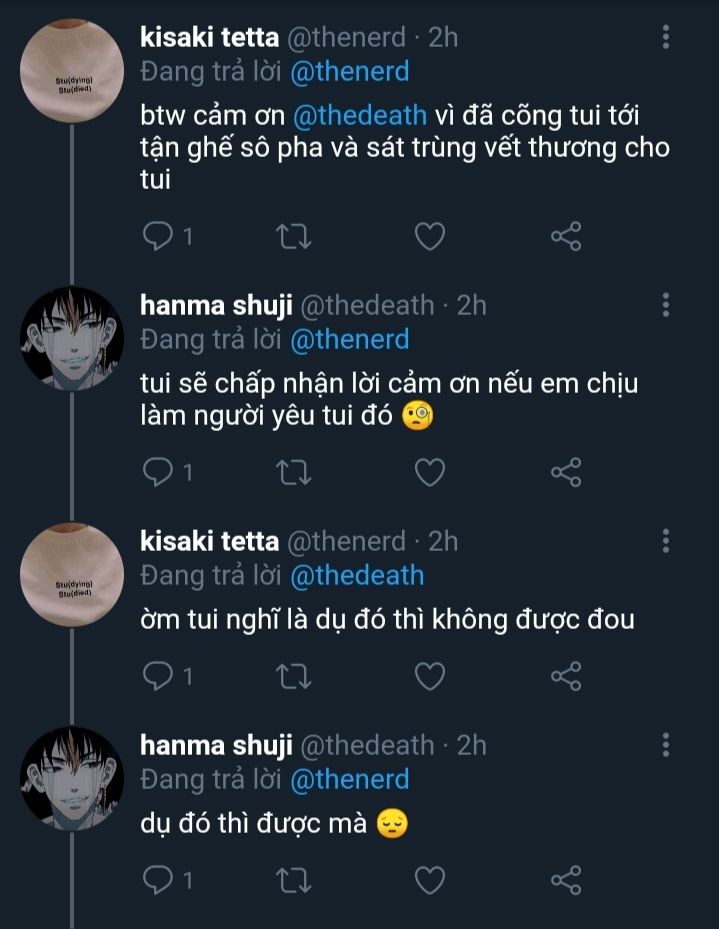Like kisaki's 'ờm tui nghĩ' tweet
Viewport: 719px width, 929px height.
430,677
